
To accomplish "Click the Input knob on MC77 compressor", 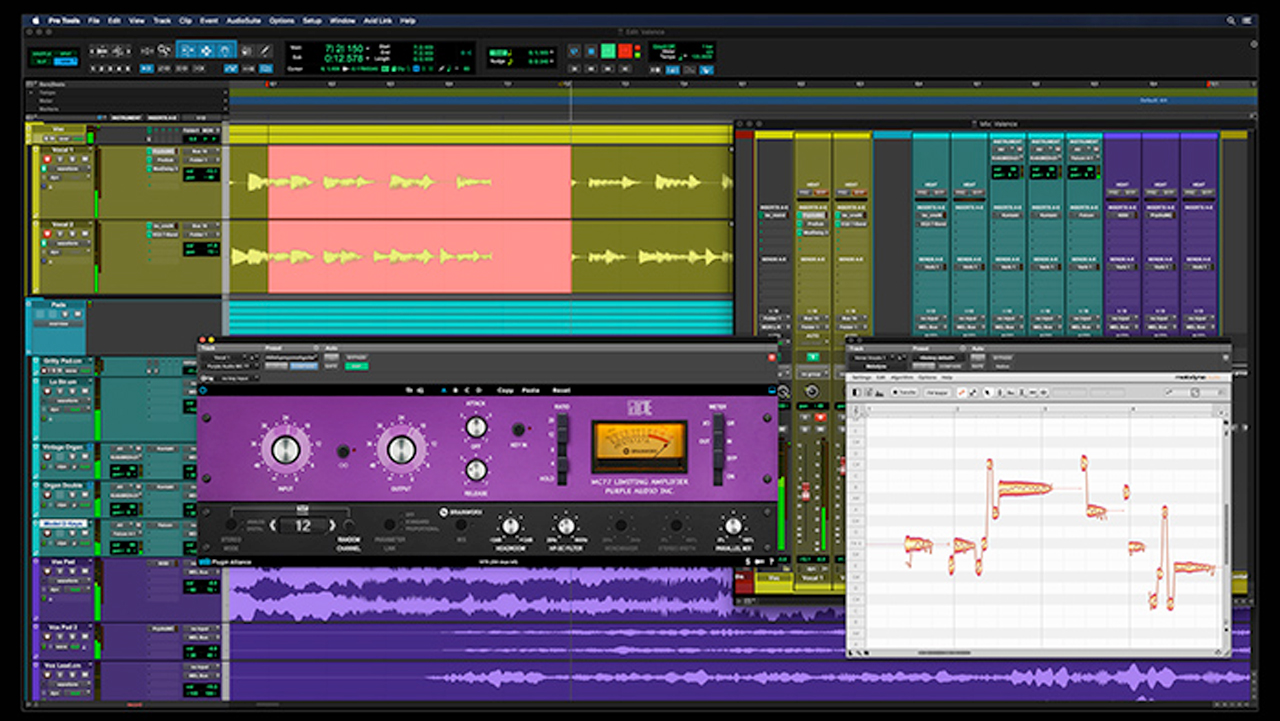I will click(286, 449).
